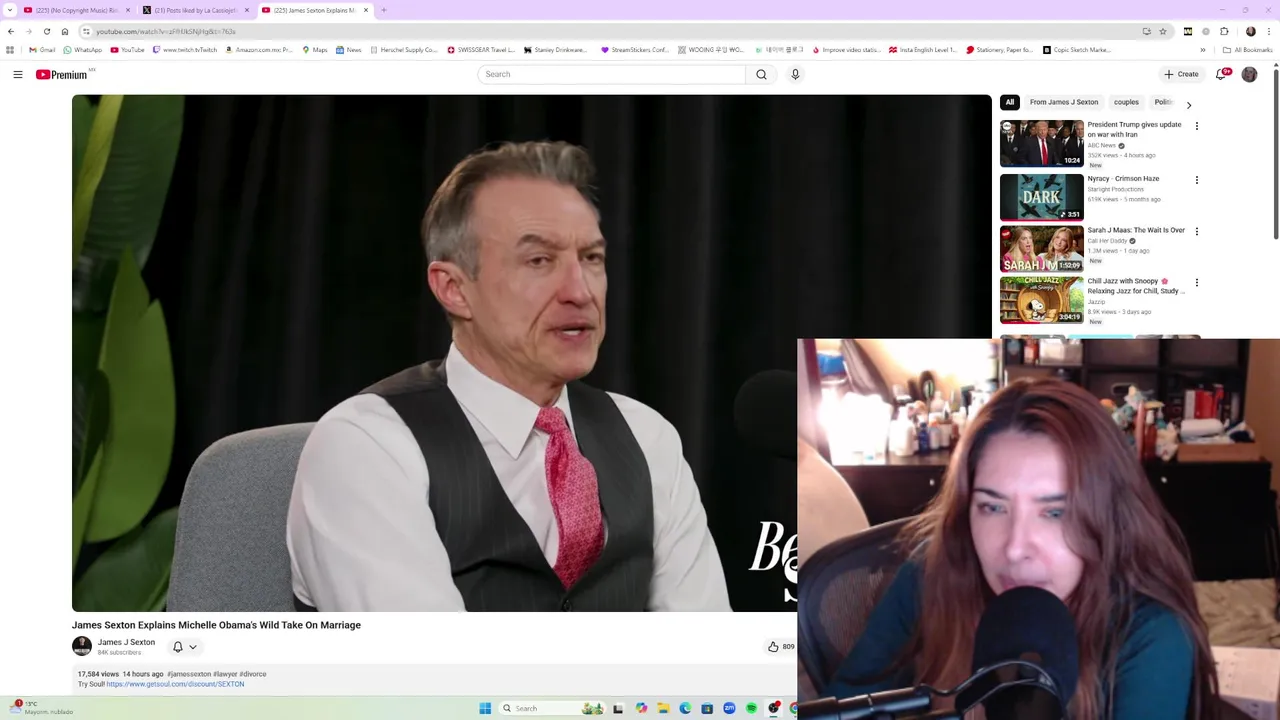Focus the YouTube search field
The height and width of the screenshot is (720, 1280).
coord(611,74)
